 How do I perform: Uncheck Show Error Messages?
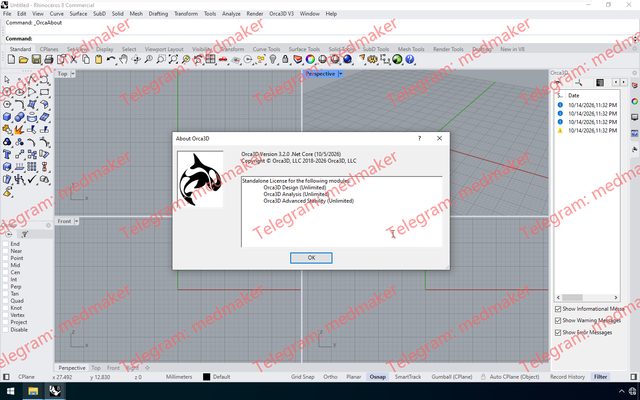click(x=558, y=333)
